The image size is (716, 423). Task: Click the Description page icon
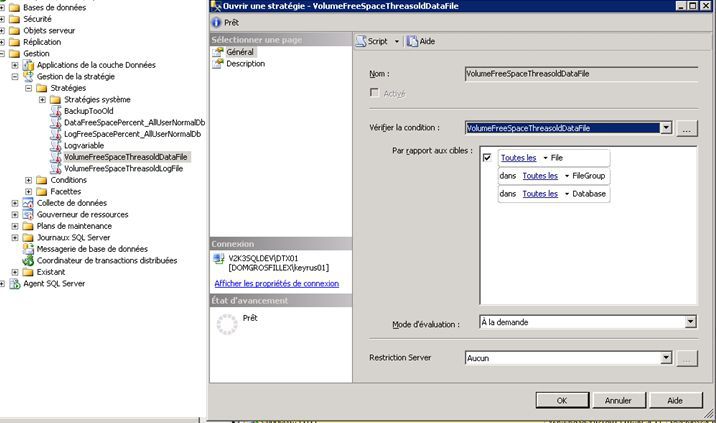click(x=219, y=63)
